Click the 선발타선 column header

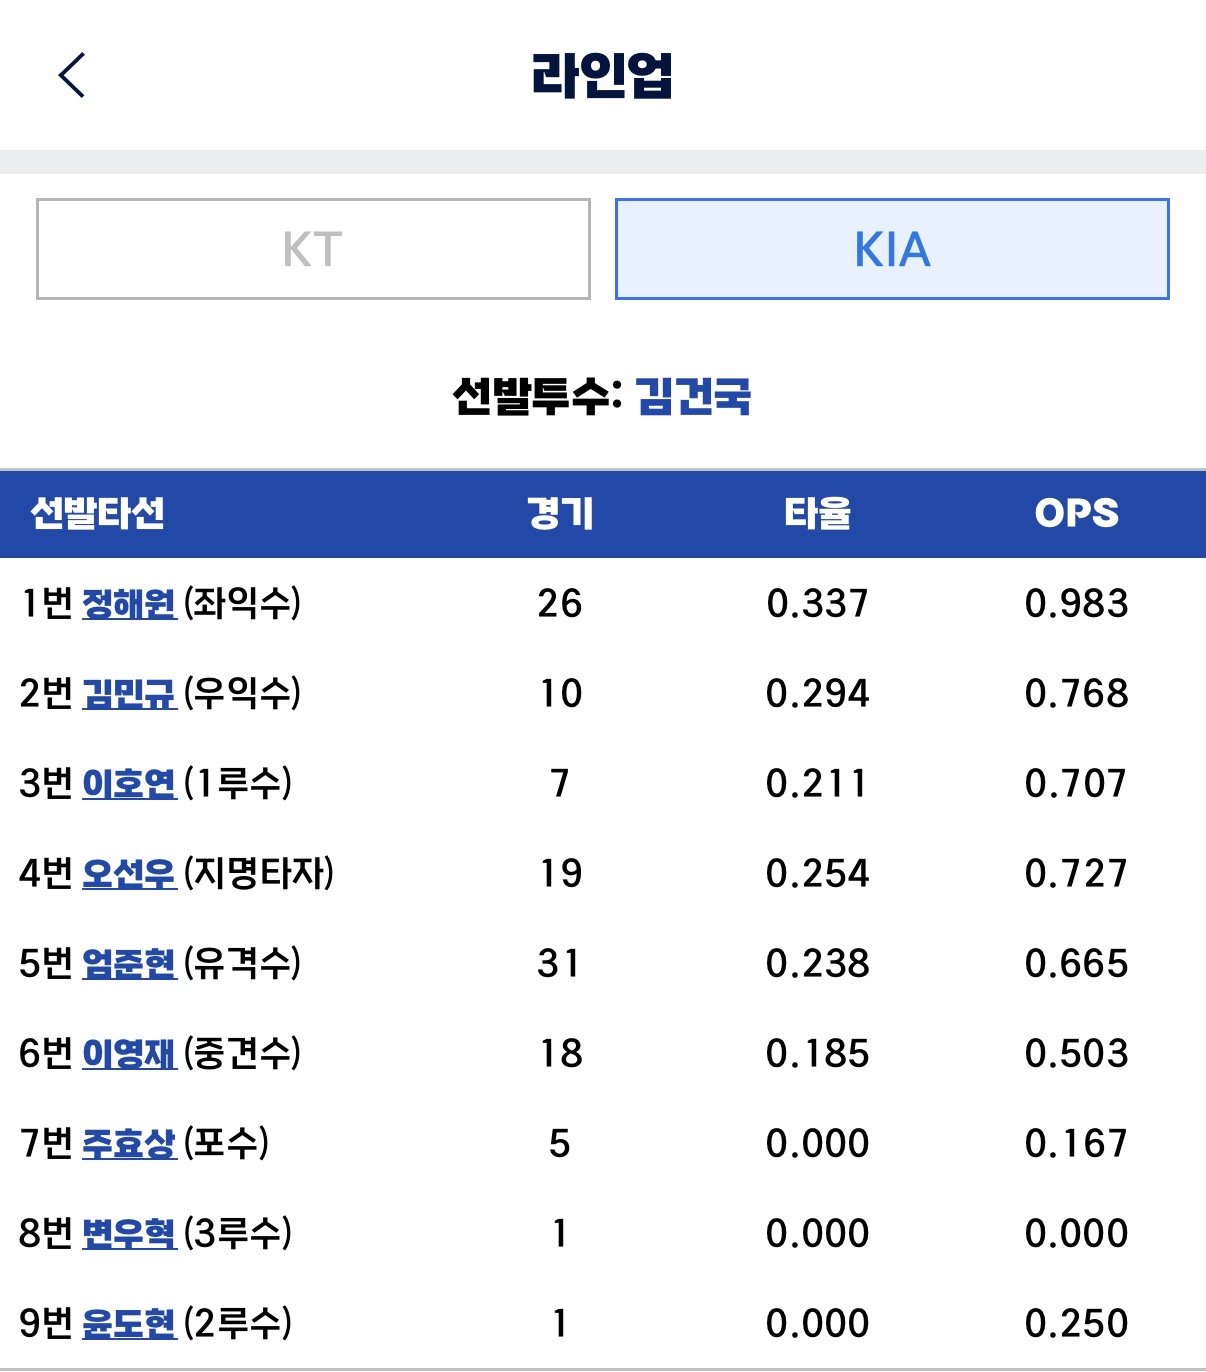pos(98,513)
